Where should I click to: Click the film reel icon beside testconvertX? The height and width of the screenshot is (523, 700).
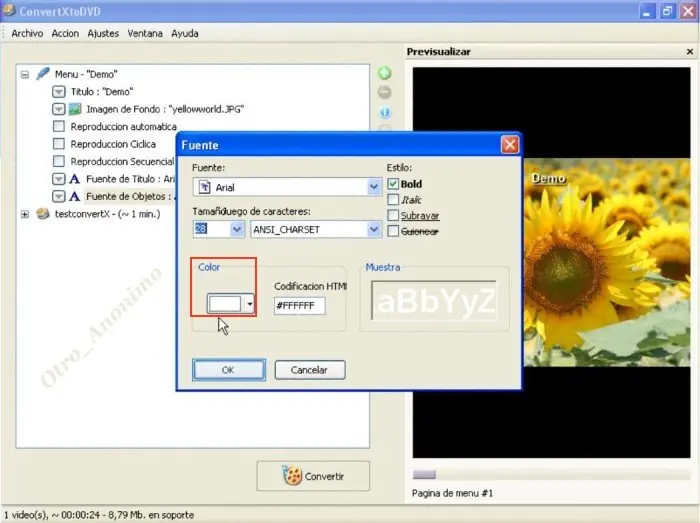(43, 214)
